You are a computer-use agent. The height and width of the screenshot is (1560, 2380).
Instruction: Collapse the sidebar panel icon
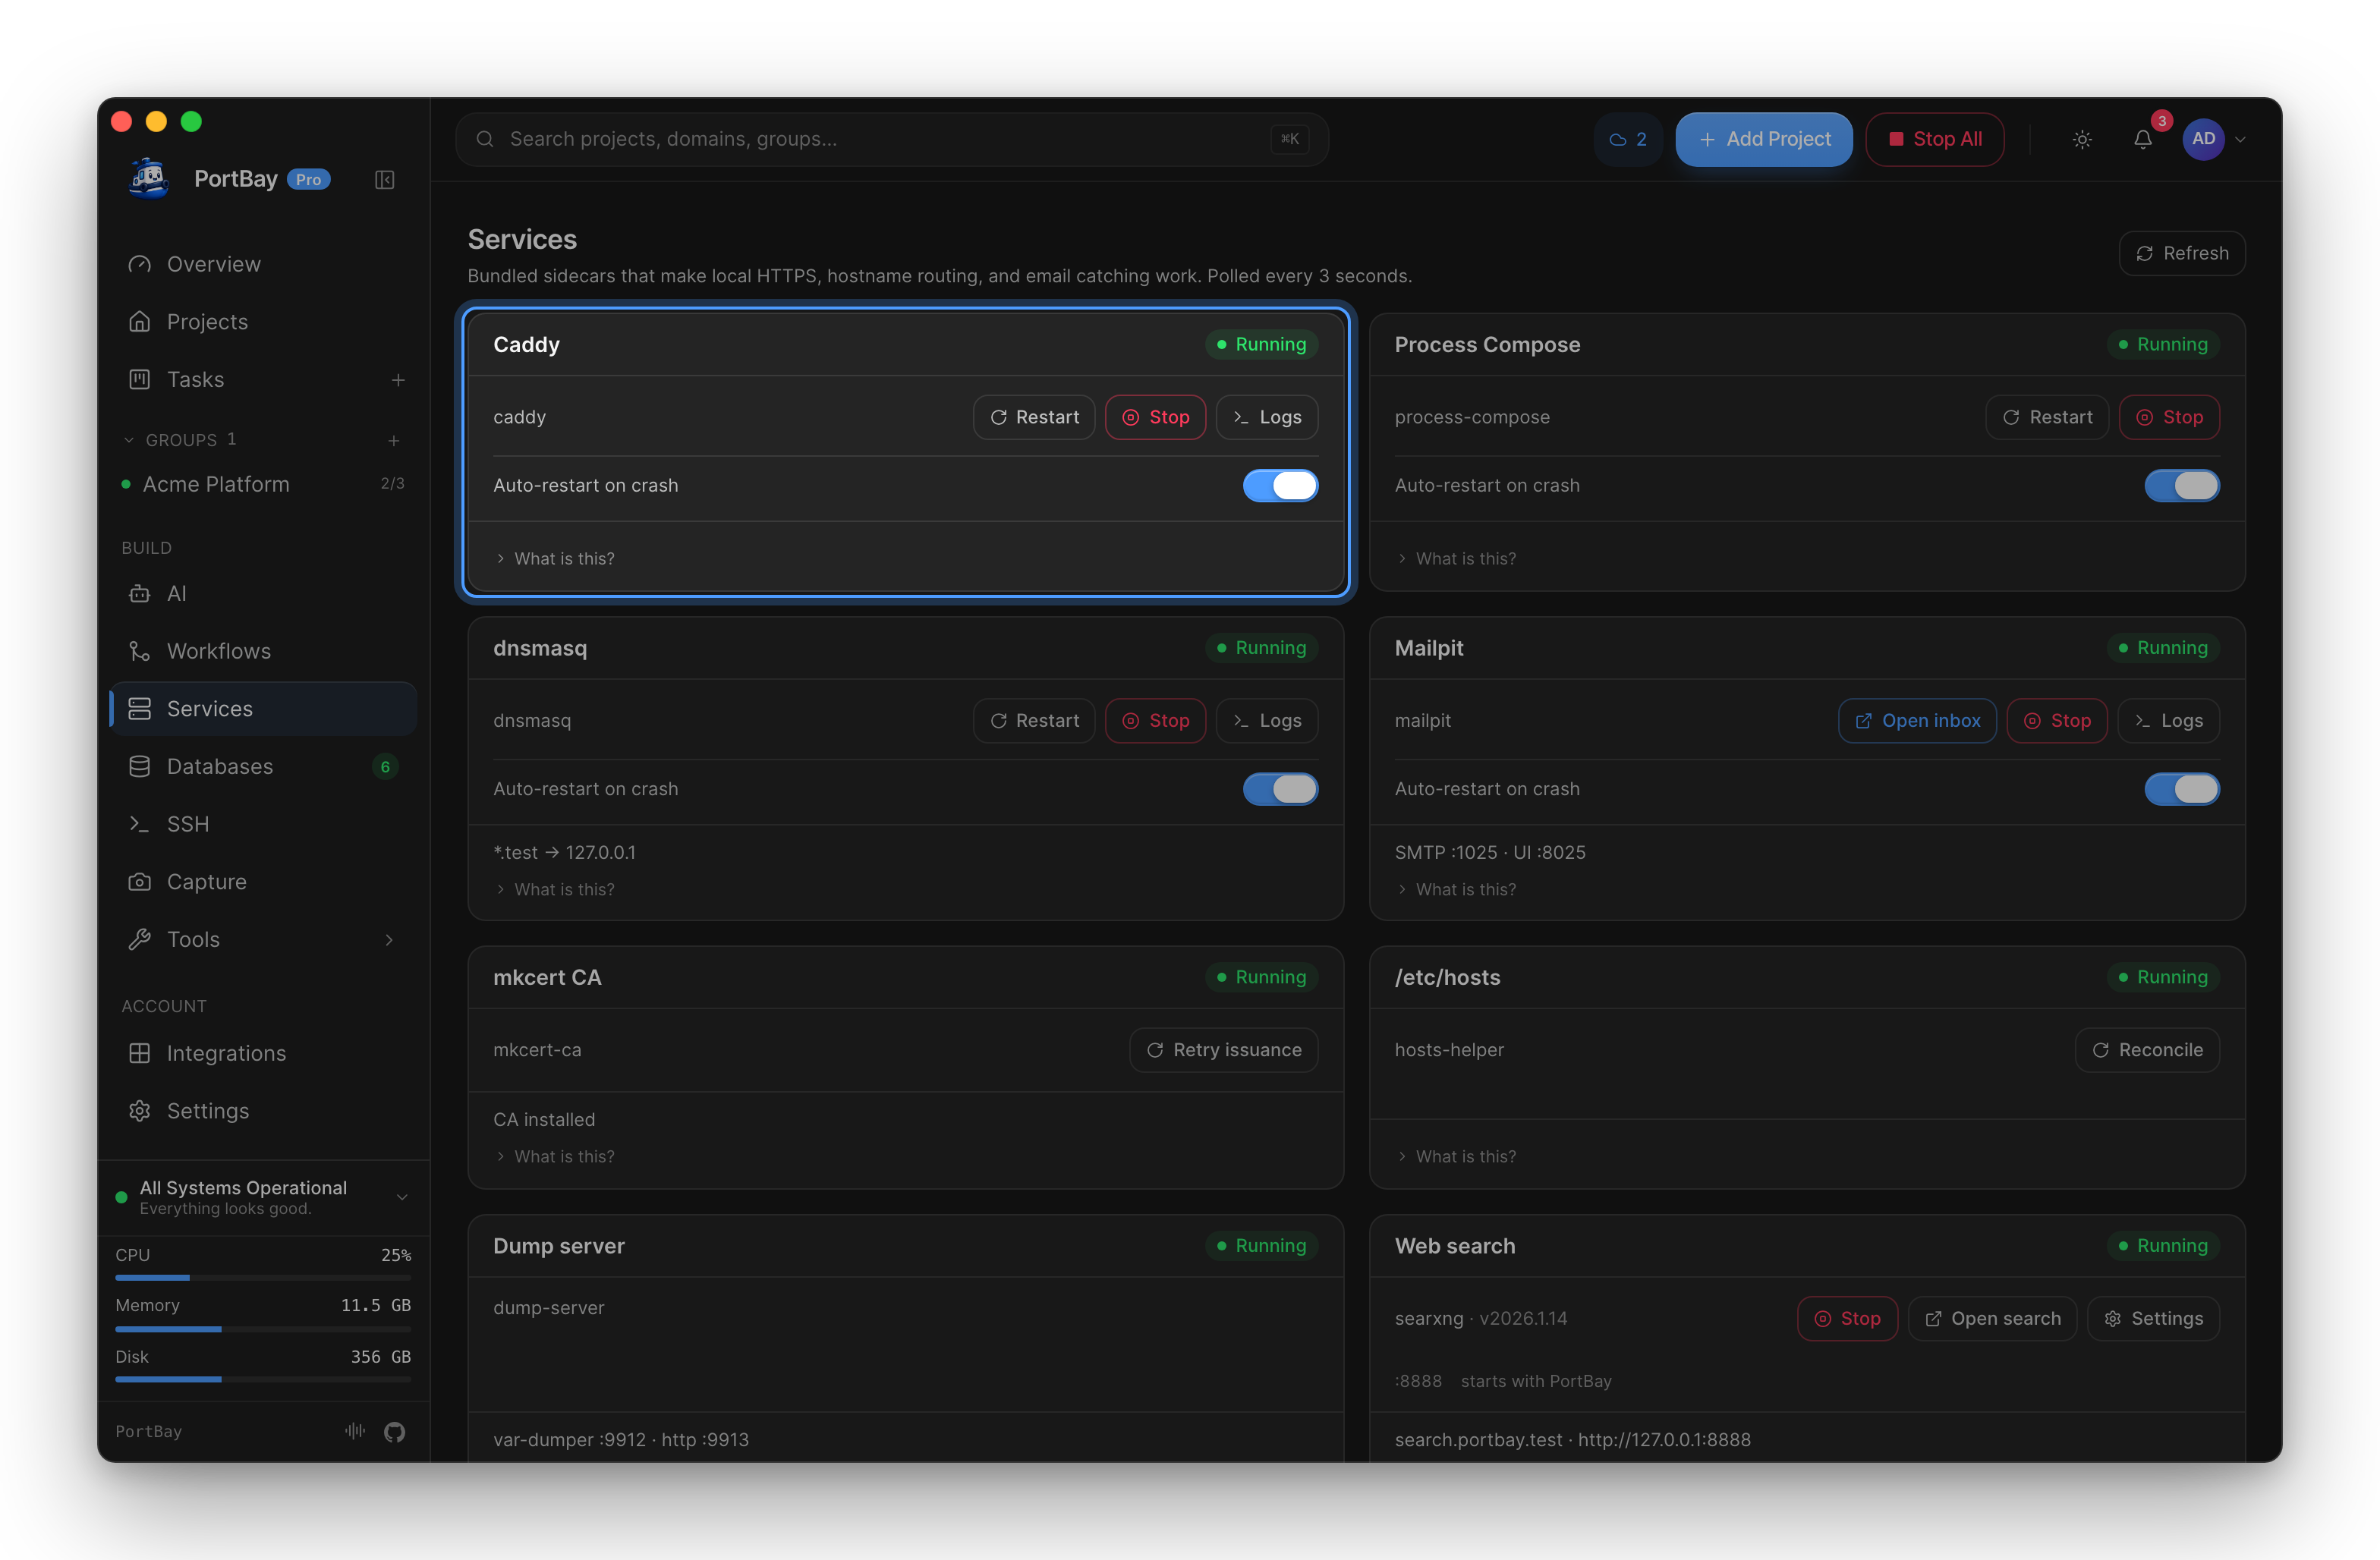pos(384,179)
